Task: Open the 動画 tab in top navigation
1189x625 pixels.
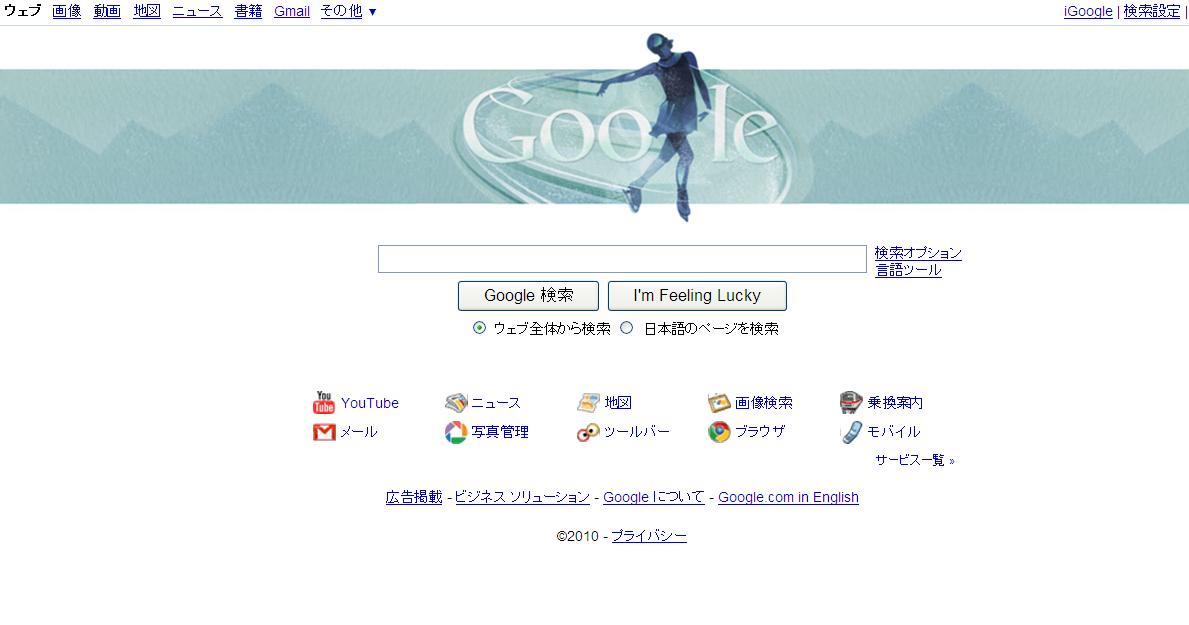Action: coord(107,11)
